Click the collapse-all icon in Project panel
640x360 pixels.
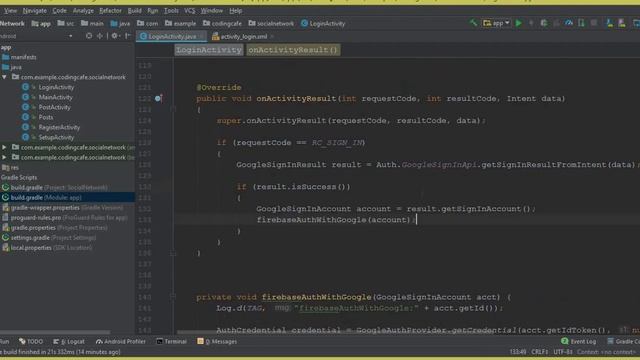(x=100, y=36)
